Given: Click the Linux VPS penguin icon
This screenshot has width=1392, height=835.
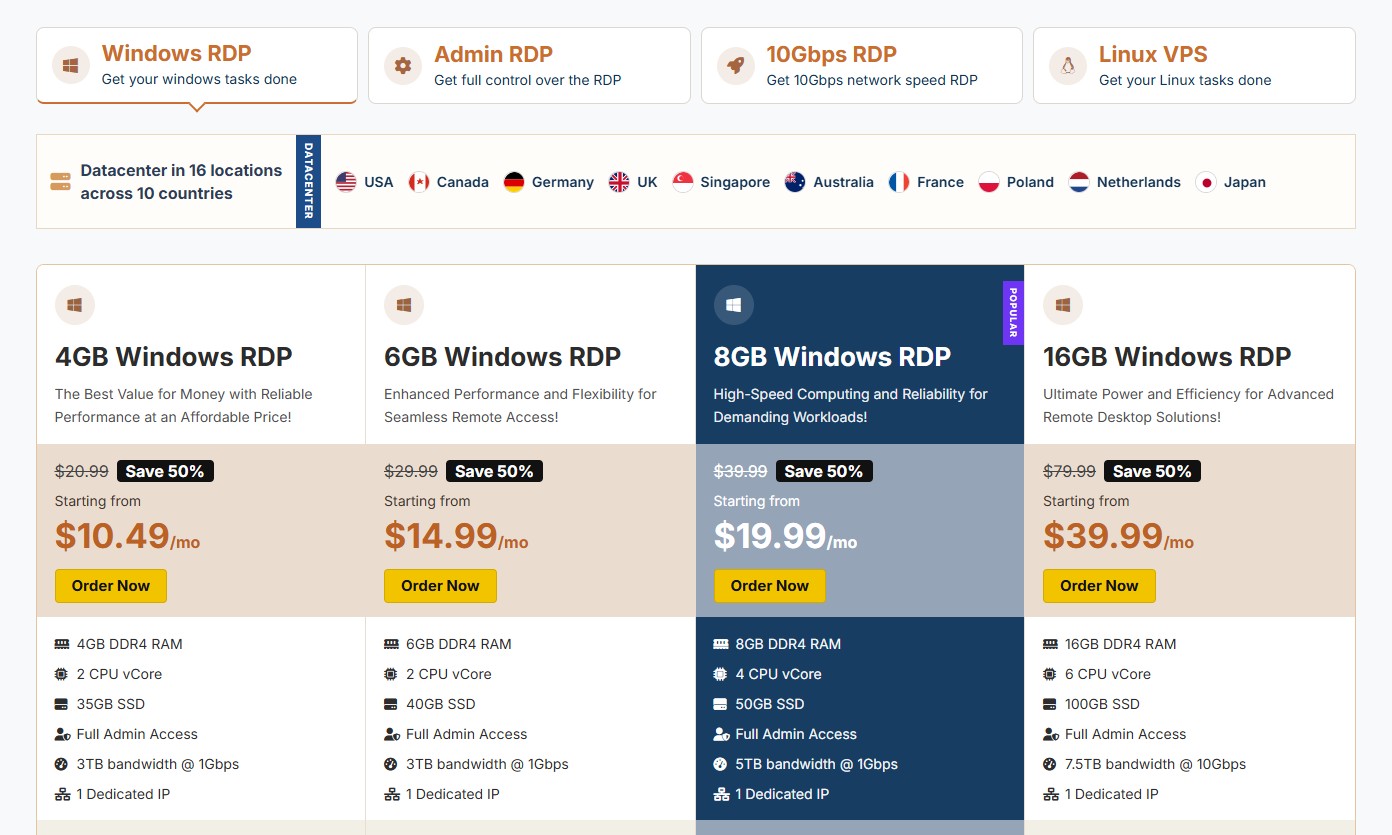Looking at the screenshot, I should [x=1066, y=64].
